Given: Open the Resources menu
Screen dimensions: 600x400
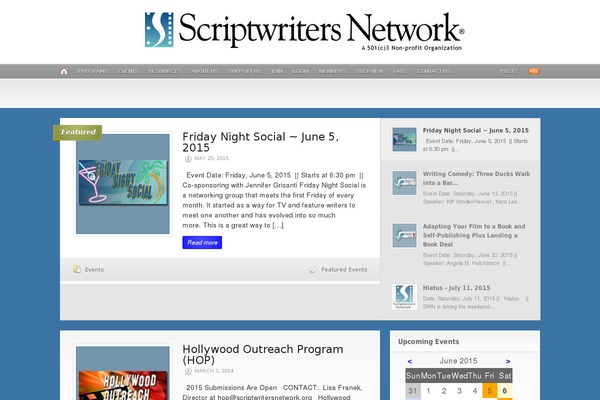Looking at the screenshot, I should [165, 71].
